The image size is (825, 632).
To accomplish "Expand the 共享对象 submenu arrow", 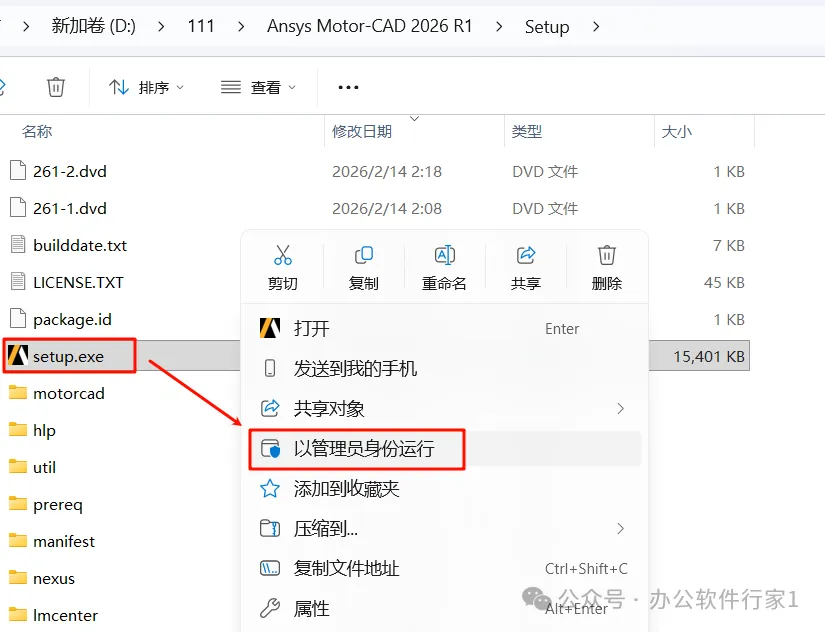I will 621,408.
